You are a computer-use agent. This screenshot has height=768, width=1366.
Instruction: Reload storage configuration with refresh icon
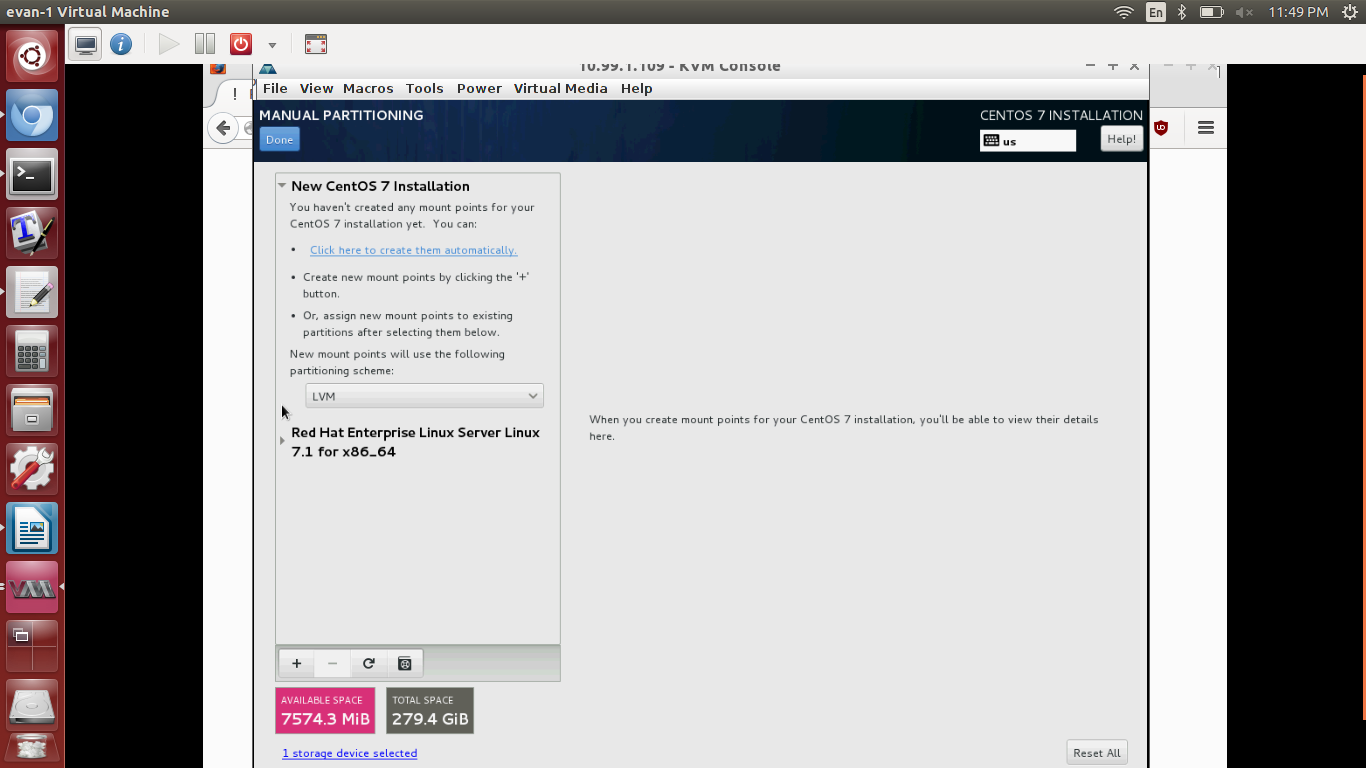(369, 663)
